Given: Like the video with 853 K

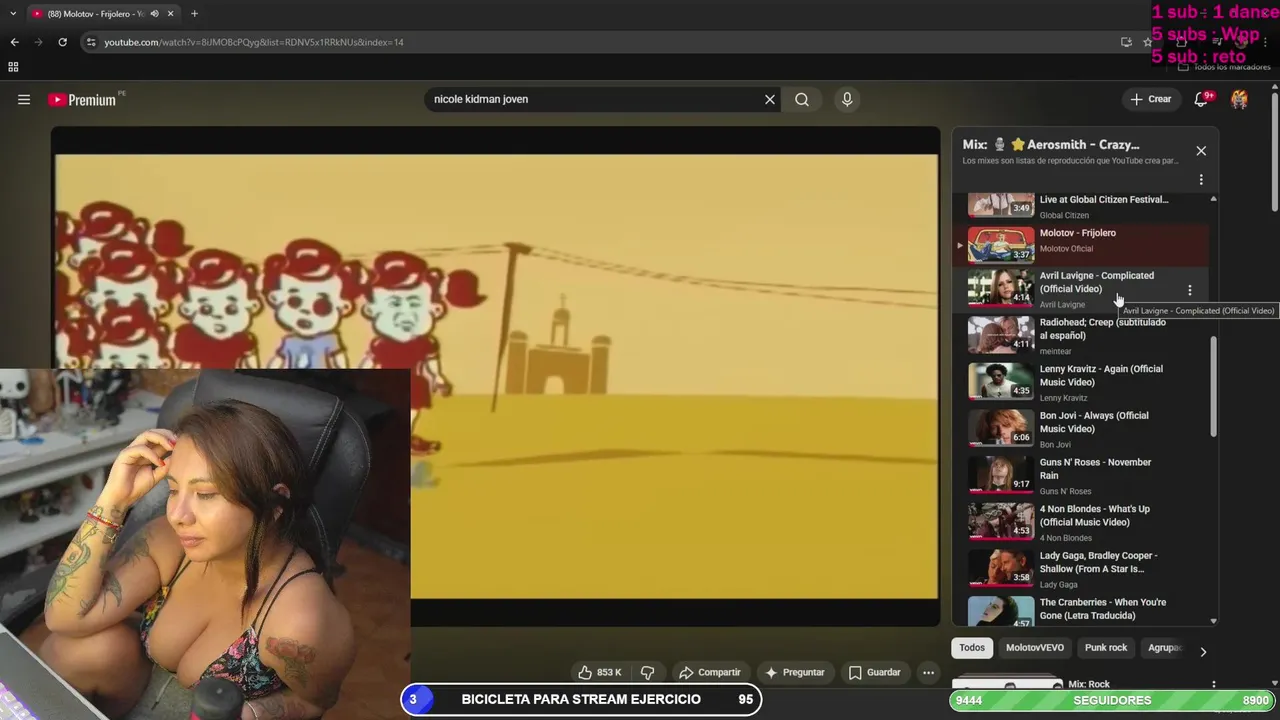Looking at the screenshot, I should click(x=600, y=672).
